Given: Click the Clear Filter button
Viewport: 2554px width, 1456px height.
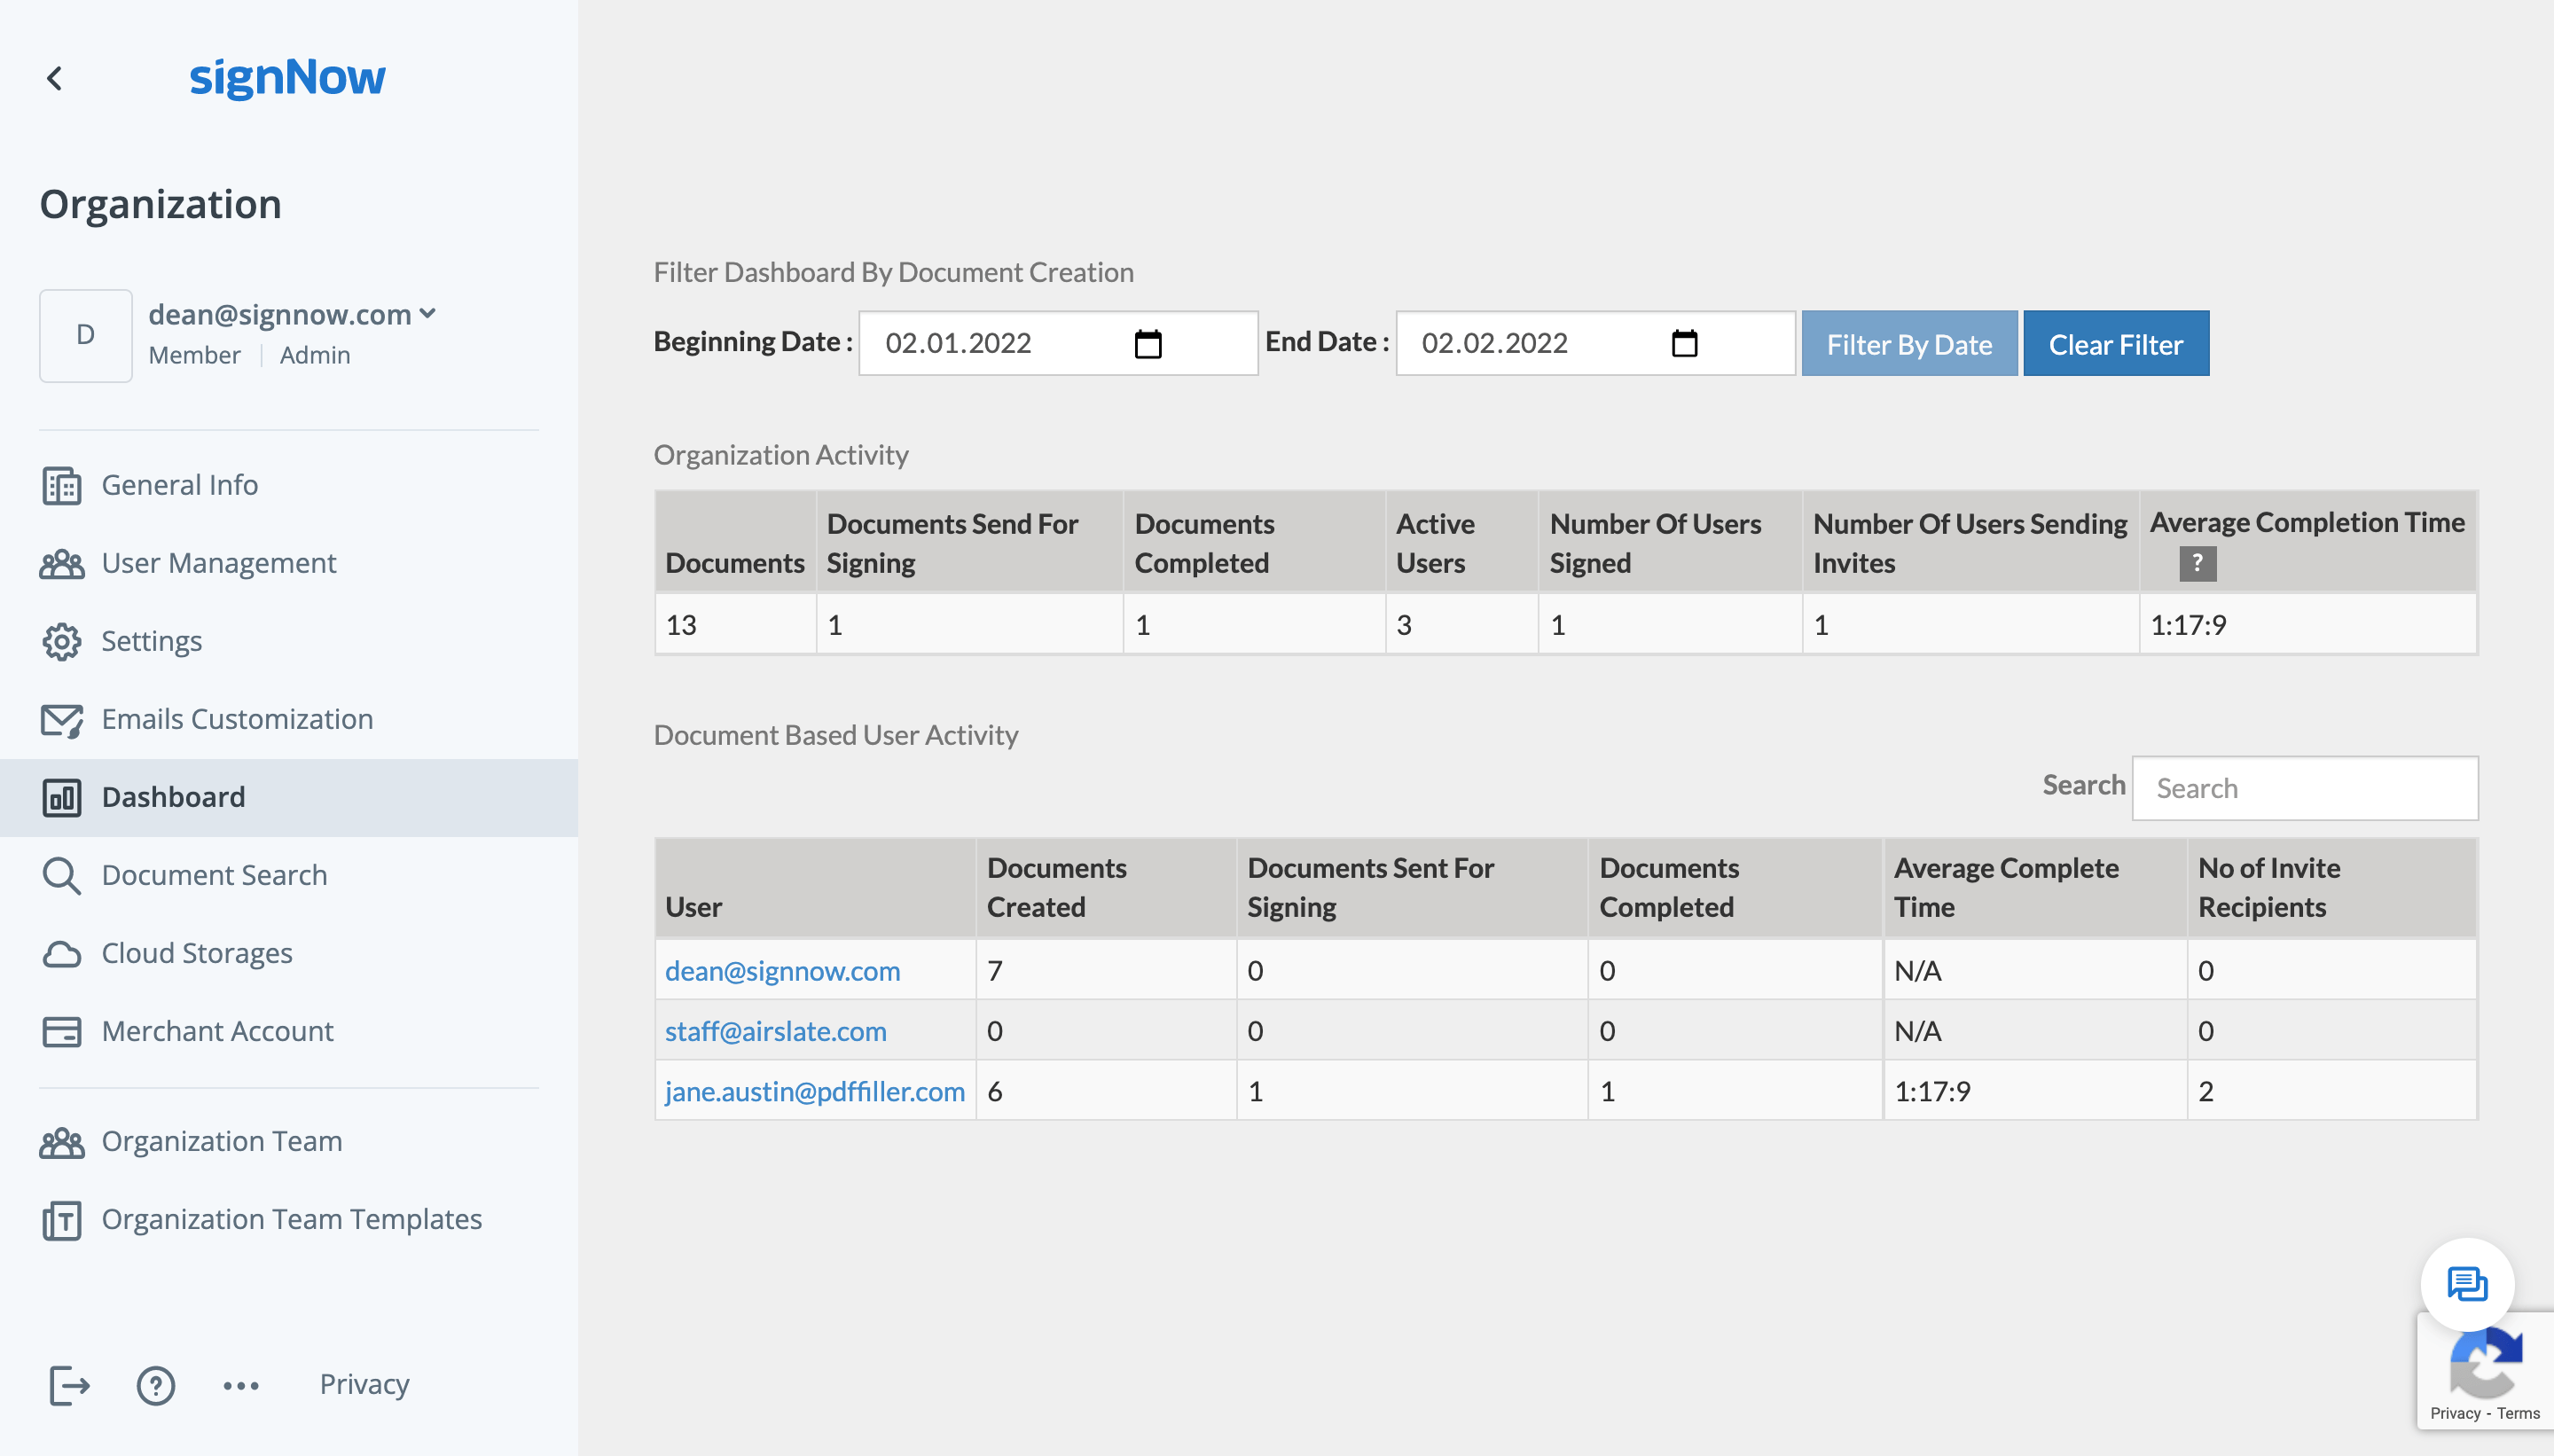Looking at the screenshot, I should coord(2115,344).
